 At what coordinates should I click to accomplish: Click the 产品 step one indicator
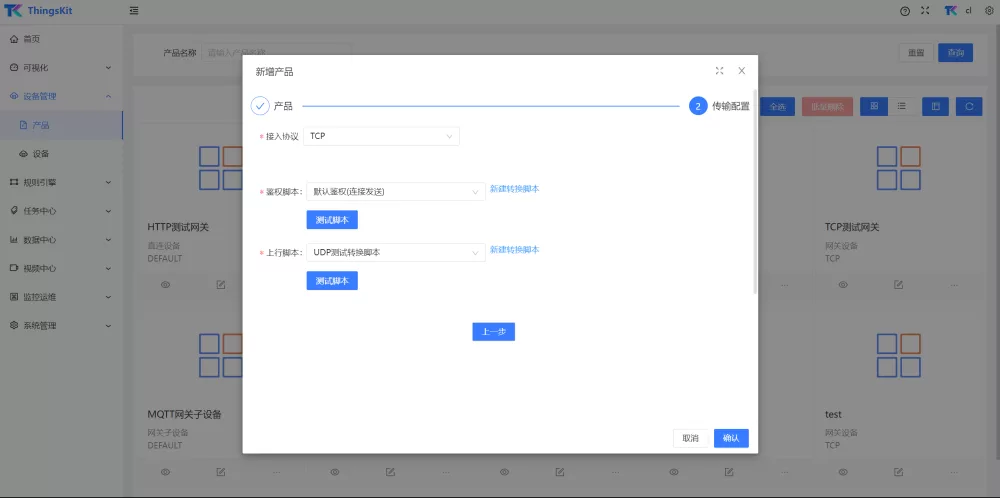[260, 106]
